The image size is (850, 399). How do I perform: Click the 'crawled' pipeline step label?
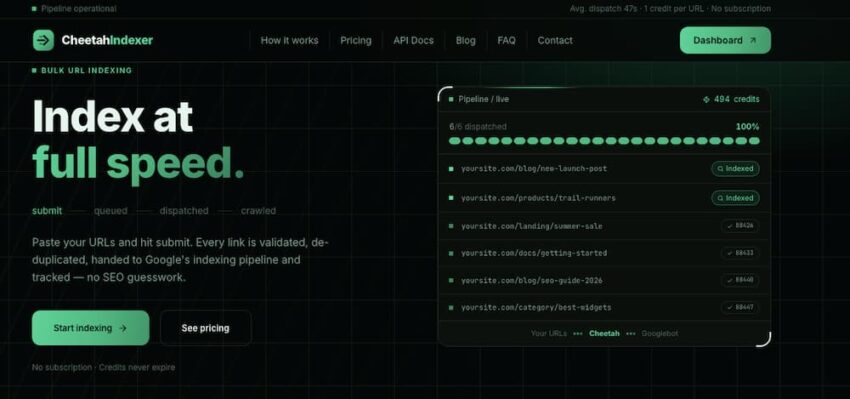[x=258, y=211]
